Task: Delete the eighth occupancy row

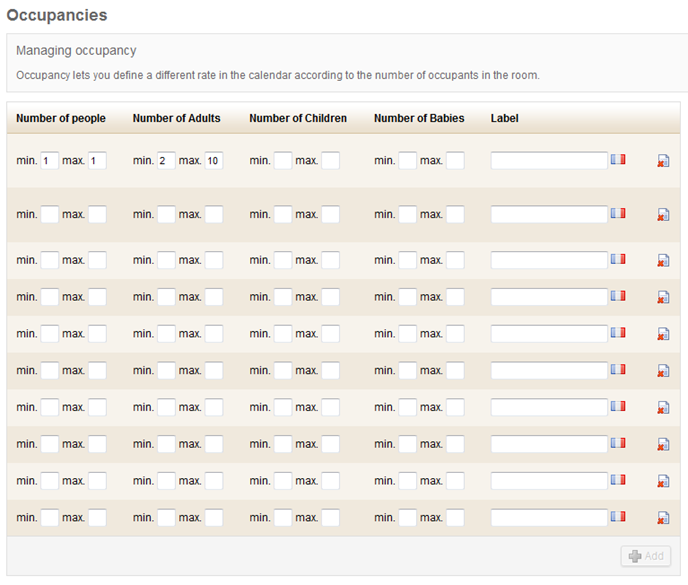Action: click(663, 444)
